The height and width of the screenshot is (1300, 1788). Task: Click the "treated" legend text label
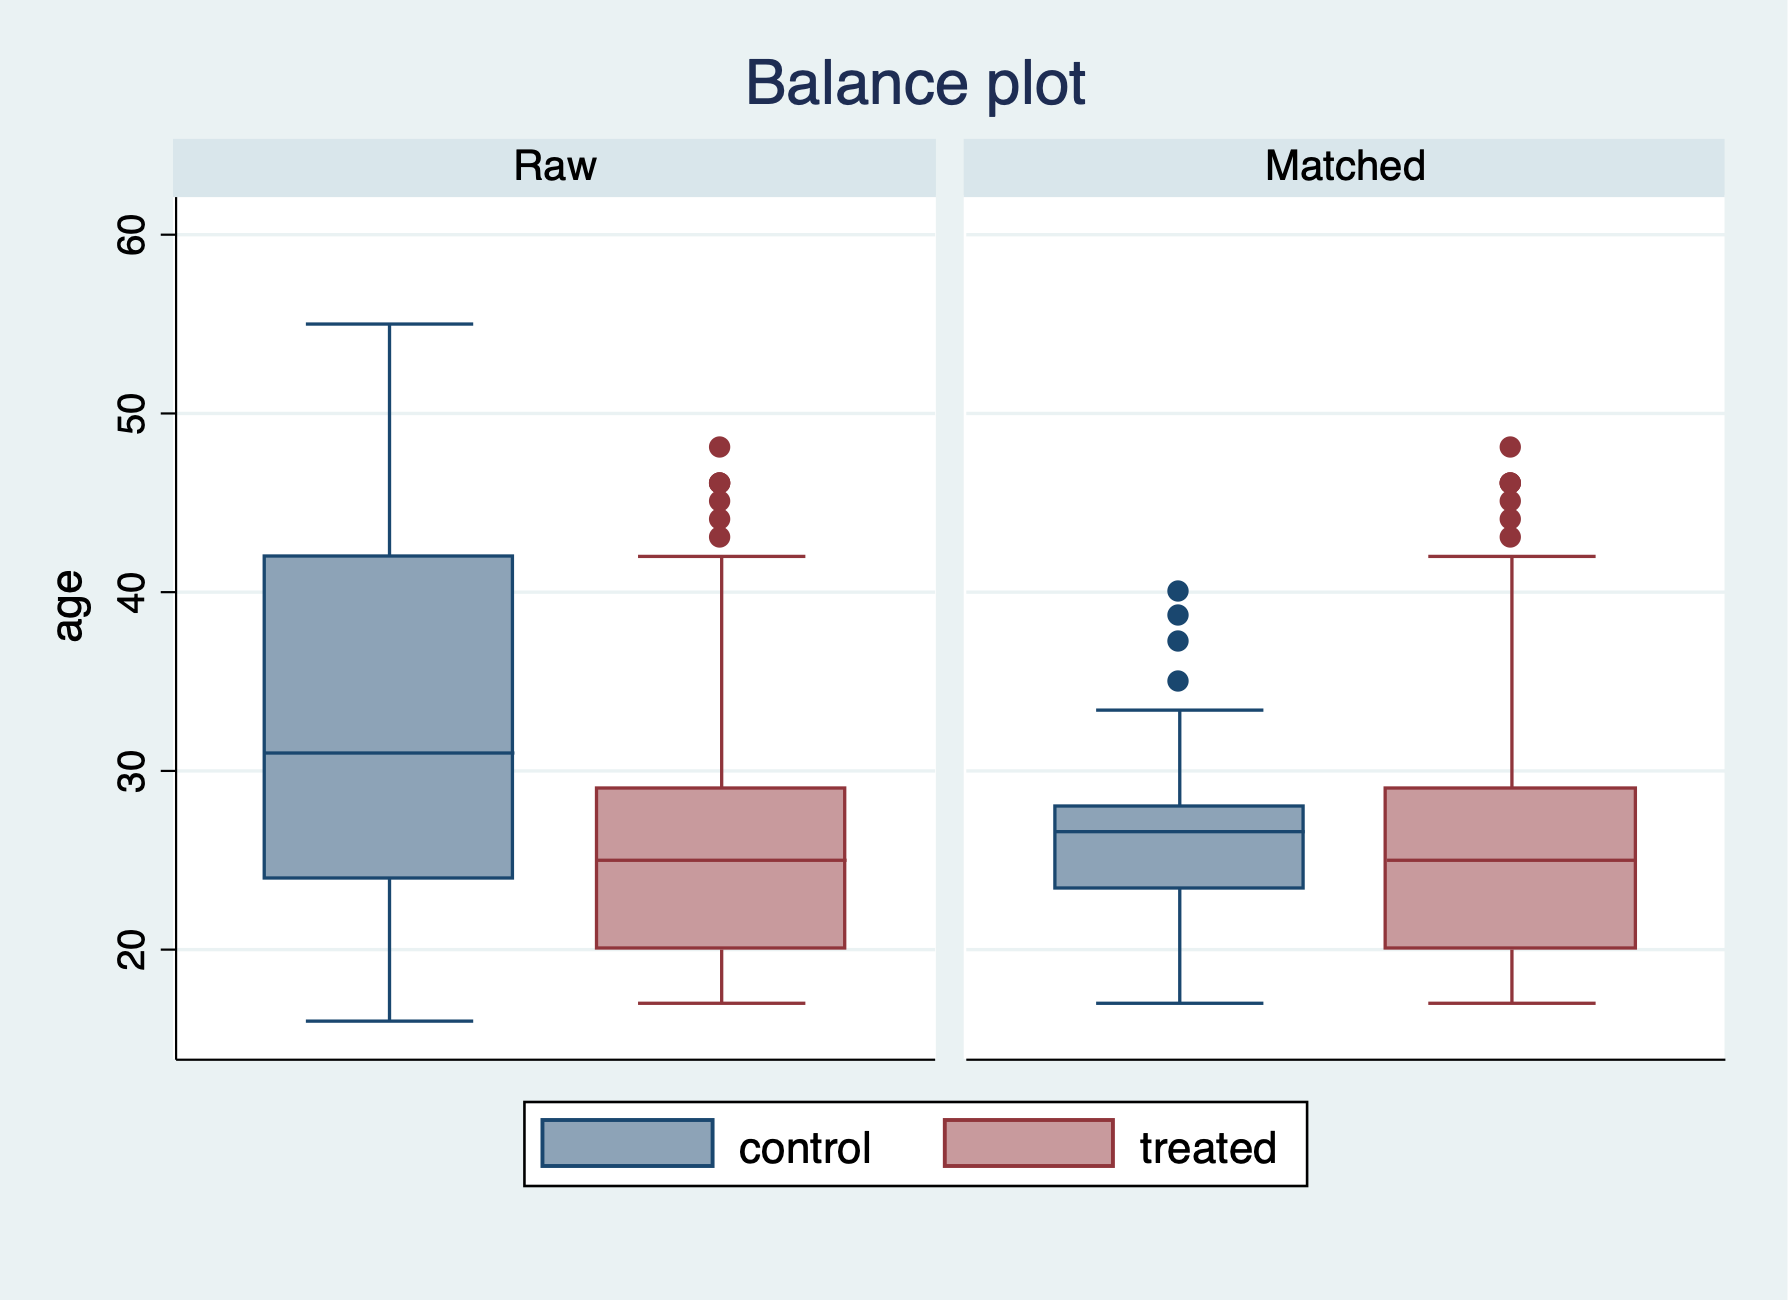click(1207, 1148)
